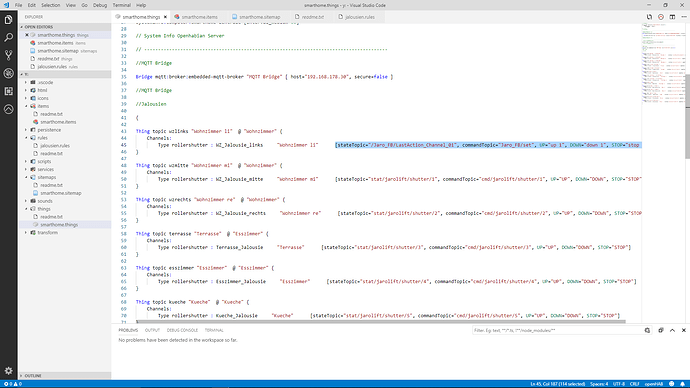Click the feedback smiley in status bar
Screen dimensions: 690x388
click(672, 384)
